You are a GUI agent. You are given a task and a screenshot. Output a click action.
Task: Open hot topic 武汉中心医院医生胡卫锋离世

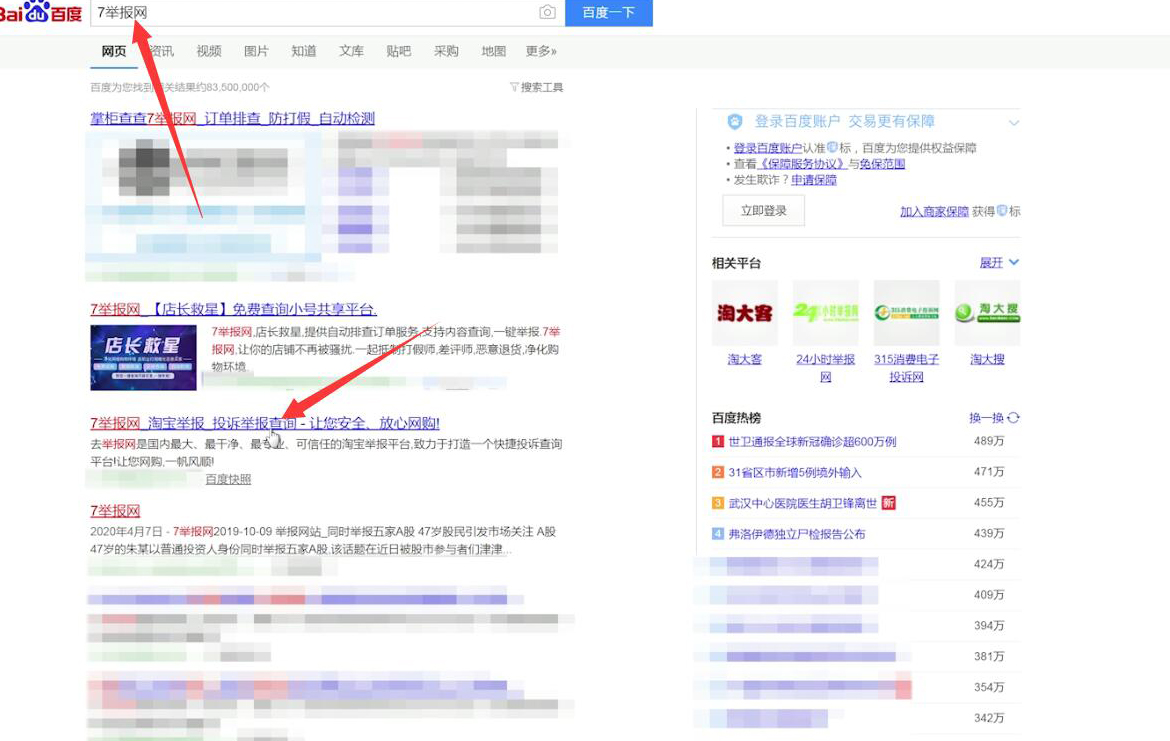(x=803, y=503)
